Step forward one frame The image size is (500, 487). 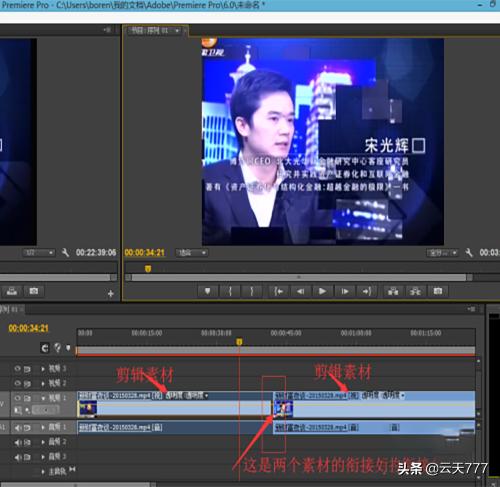coord(345,291)
